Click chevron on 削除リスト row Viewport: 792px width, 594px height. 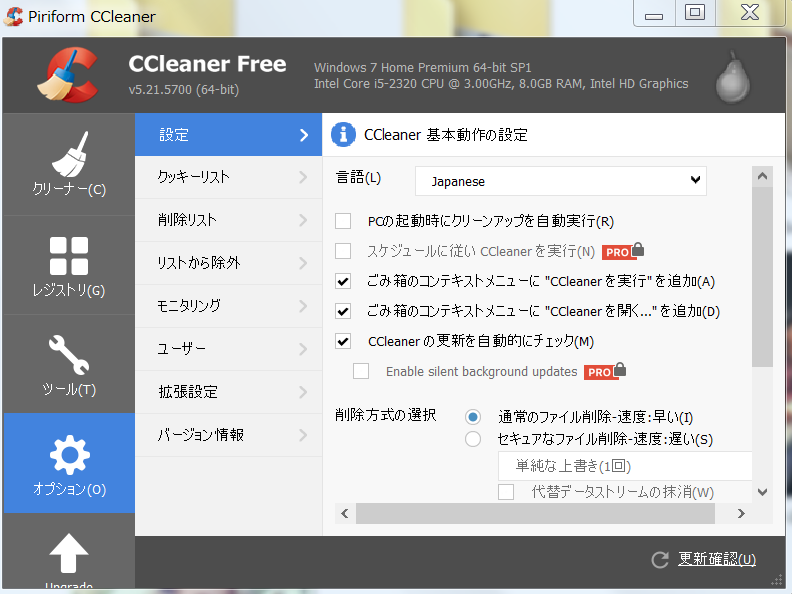pyautogui.click(x=303, y=220)
